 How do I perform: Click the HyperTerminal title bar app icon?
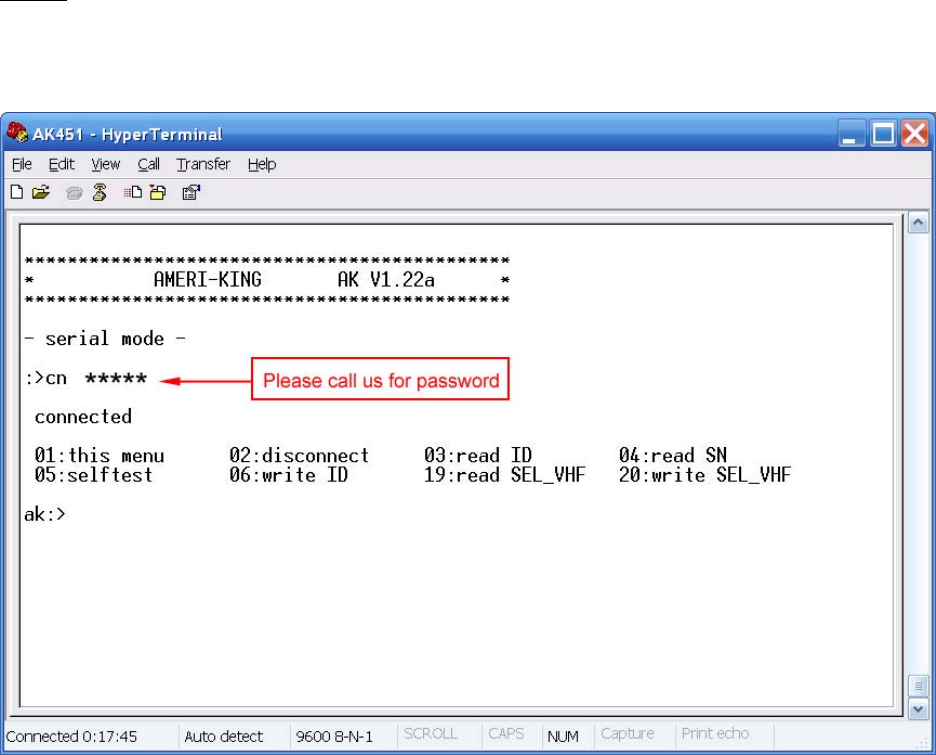click(x=18, y=134)
